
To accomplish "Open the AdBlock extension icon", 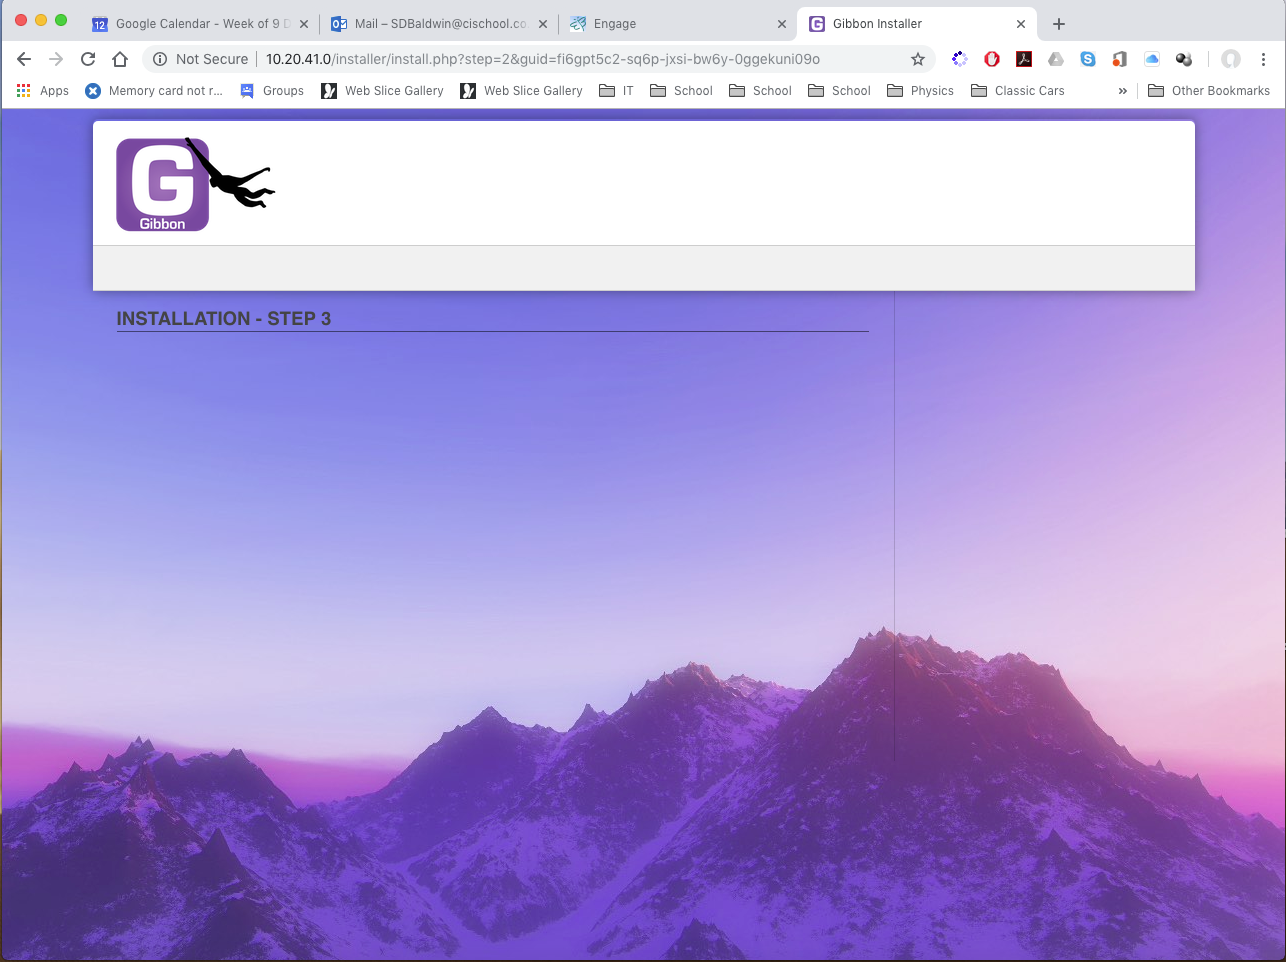I will click(992, 59).
